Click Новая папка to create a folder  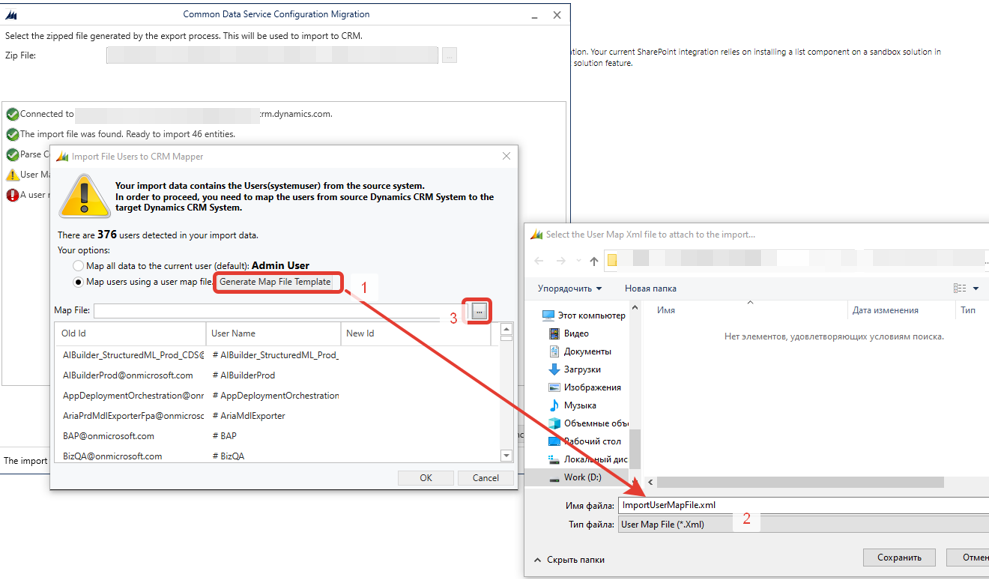(650, 288)
